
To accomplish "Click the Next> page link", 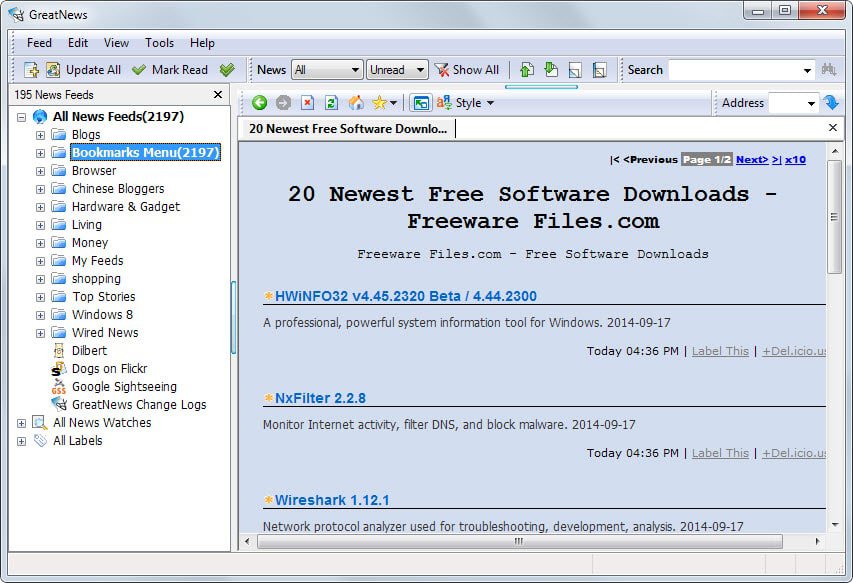I will pyautogui.click(x=752, y=159).
